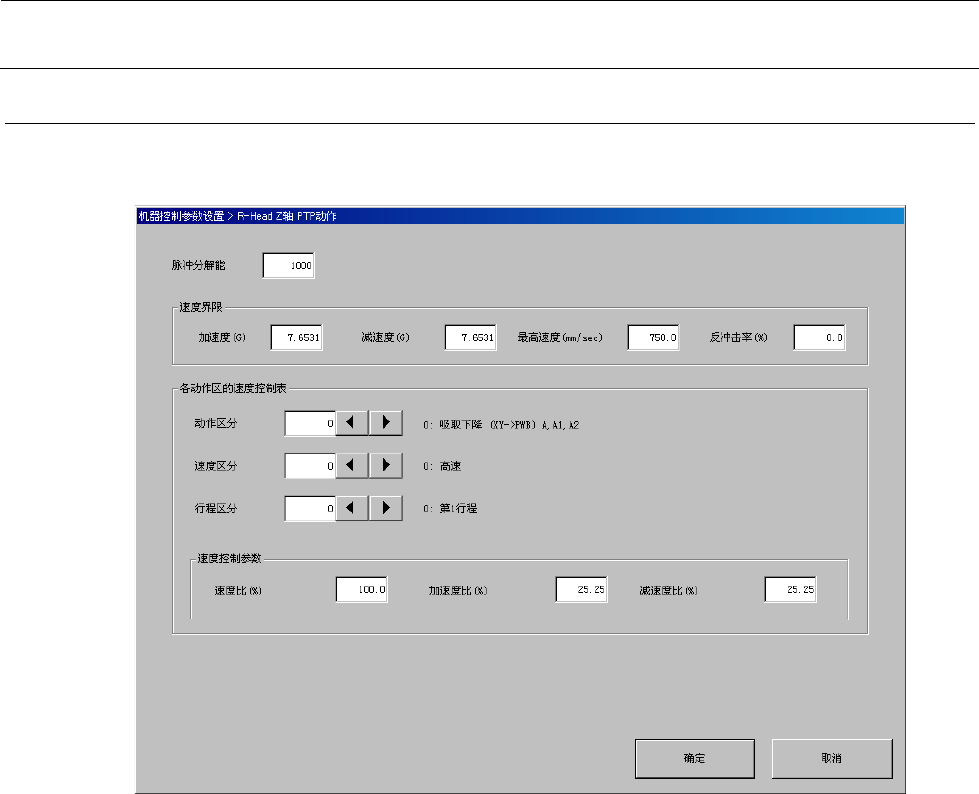This screenshot has width=979, height=794.
Task: Focus the 速度区分 number field
Action: 310,466
